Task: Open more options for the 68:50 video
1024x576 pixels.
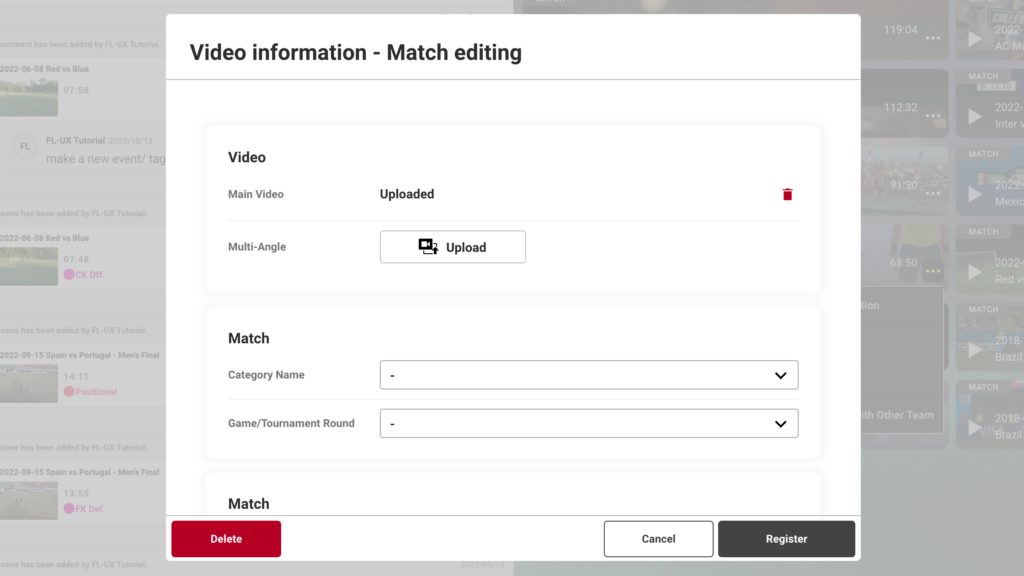Action: 933,271
